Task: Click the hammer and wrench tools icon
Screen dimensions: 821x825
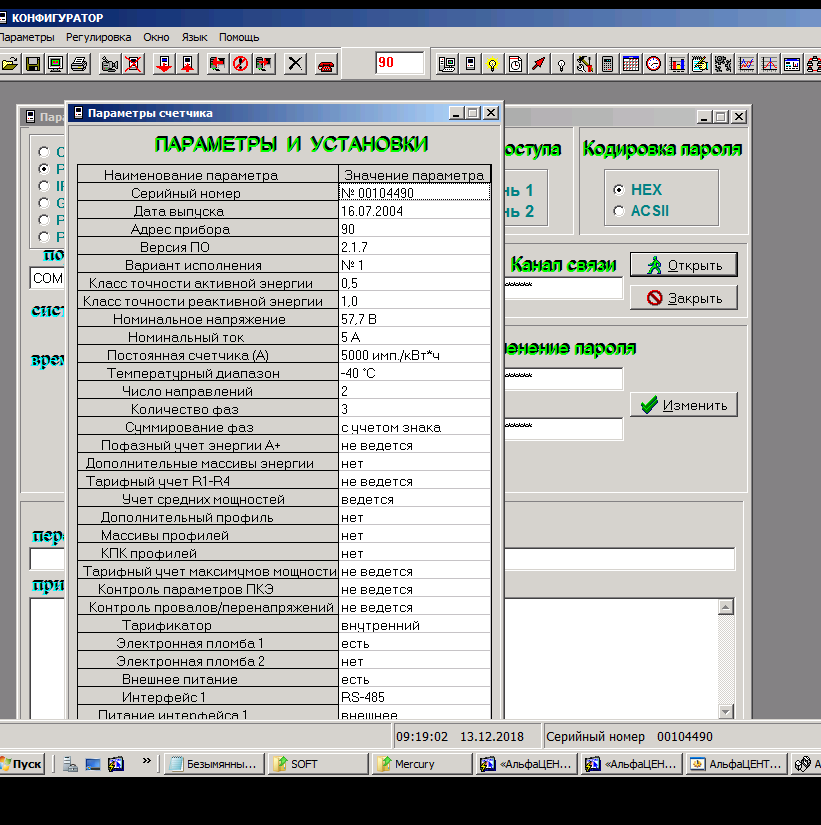Action: 584,64
